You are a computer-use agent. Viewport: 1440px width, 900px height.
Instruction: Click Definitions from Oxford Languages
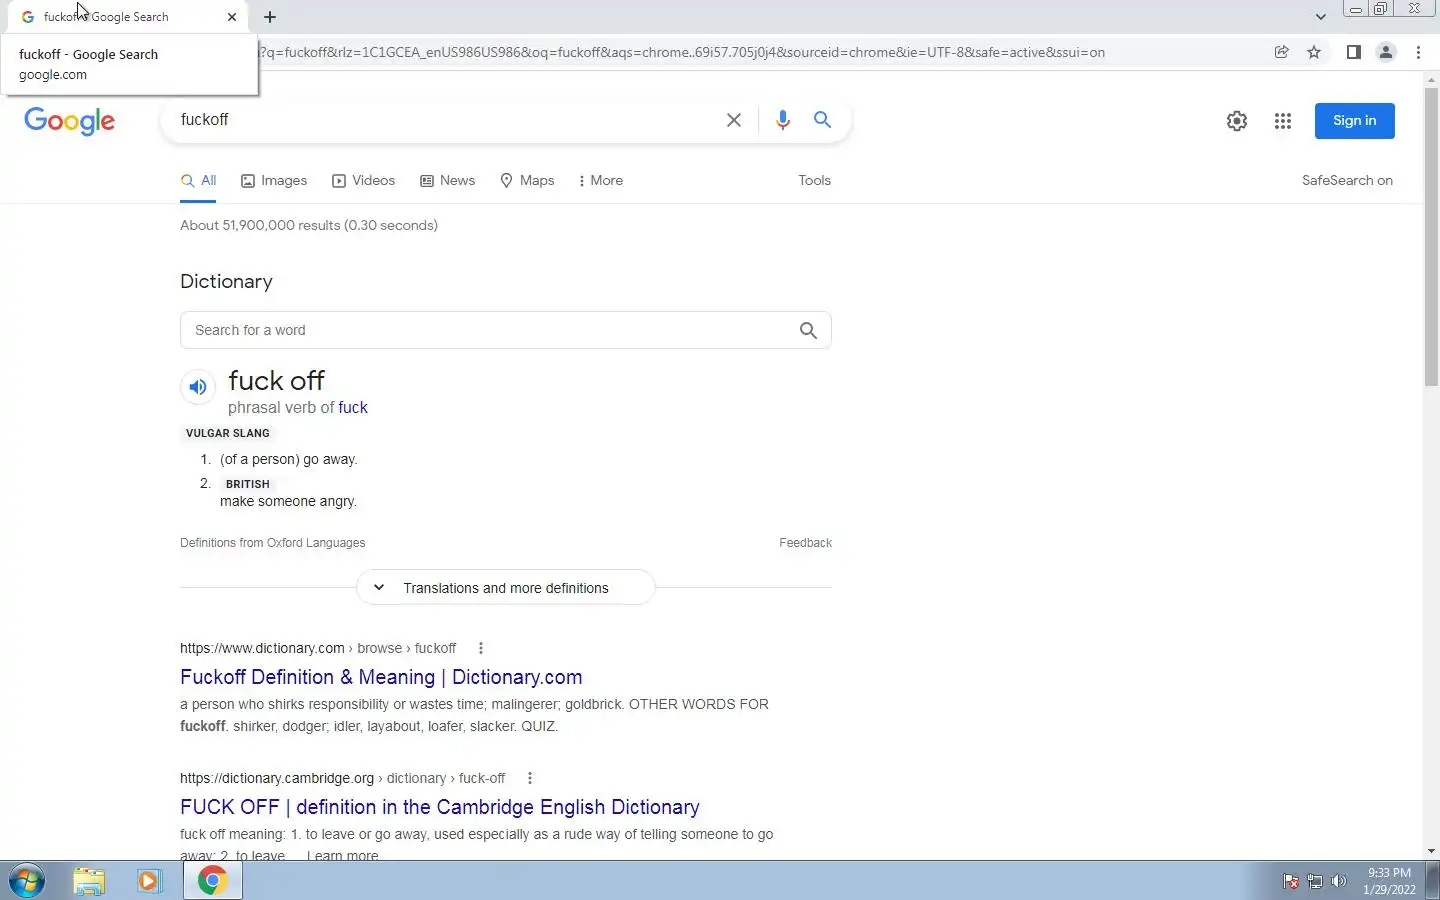(x=272, y=543)
